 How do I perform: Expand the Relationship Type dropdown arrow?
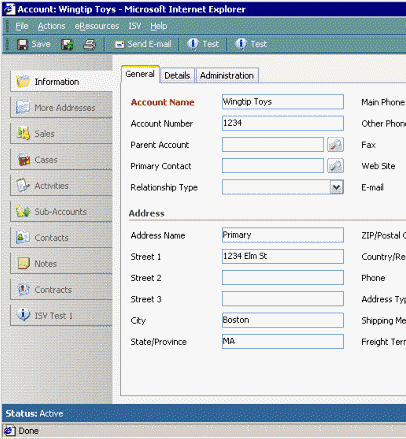click(x=336, y=187)
